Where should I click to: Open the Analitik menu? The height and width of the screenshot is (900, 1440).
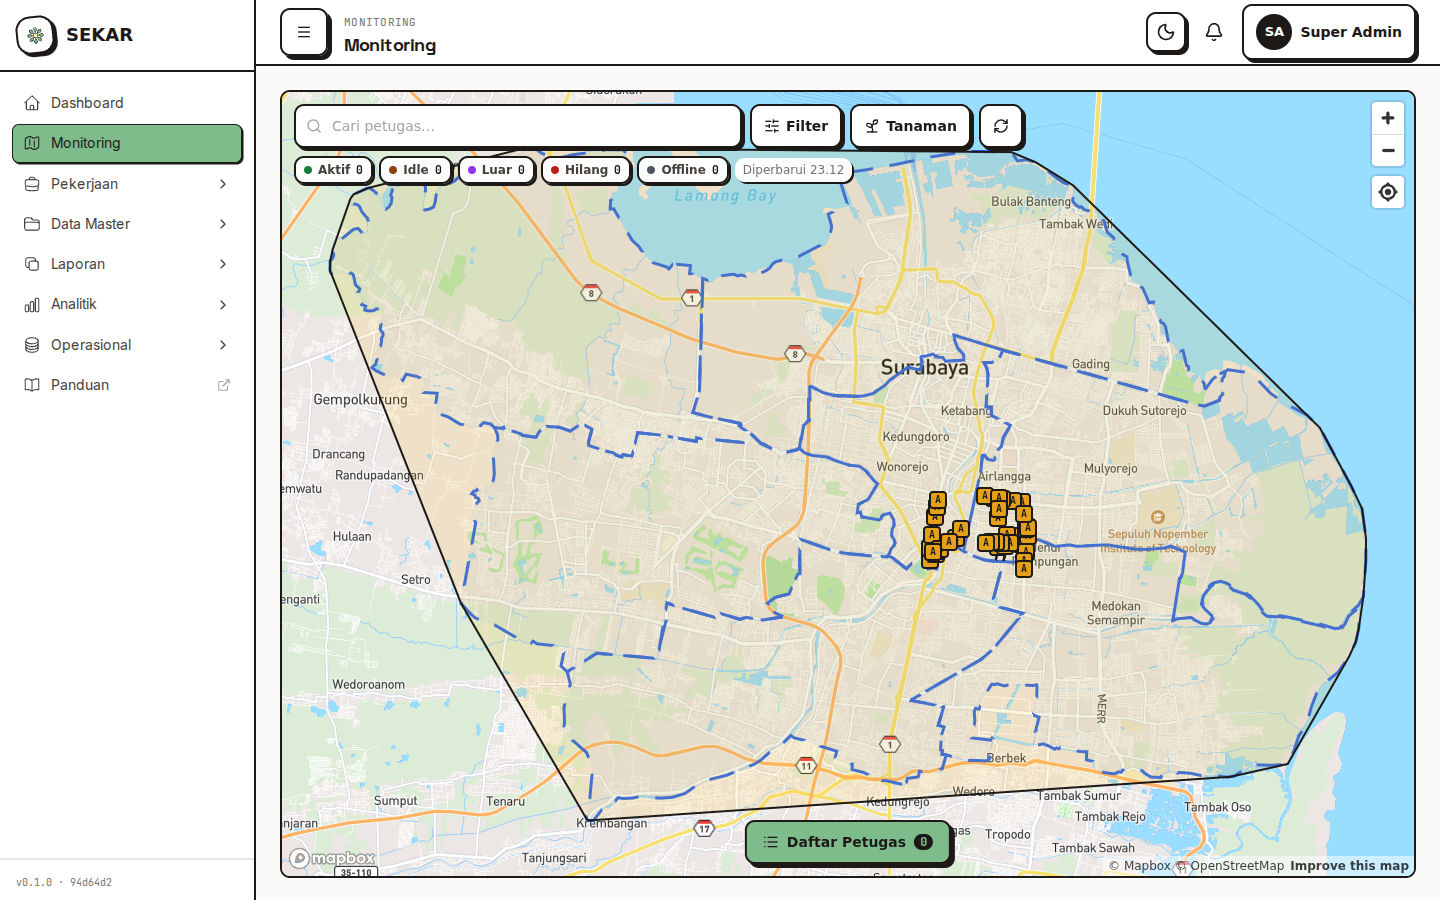[127, 304]
